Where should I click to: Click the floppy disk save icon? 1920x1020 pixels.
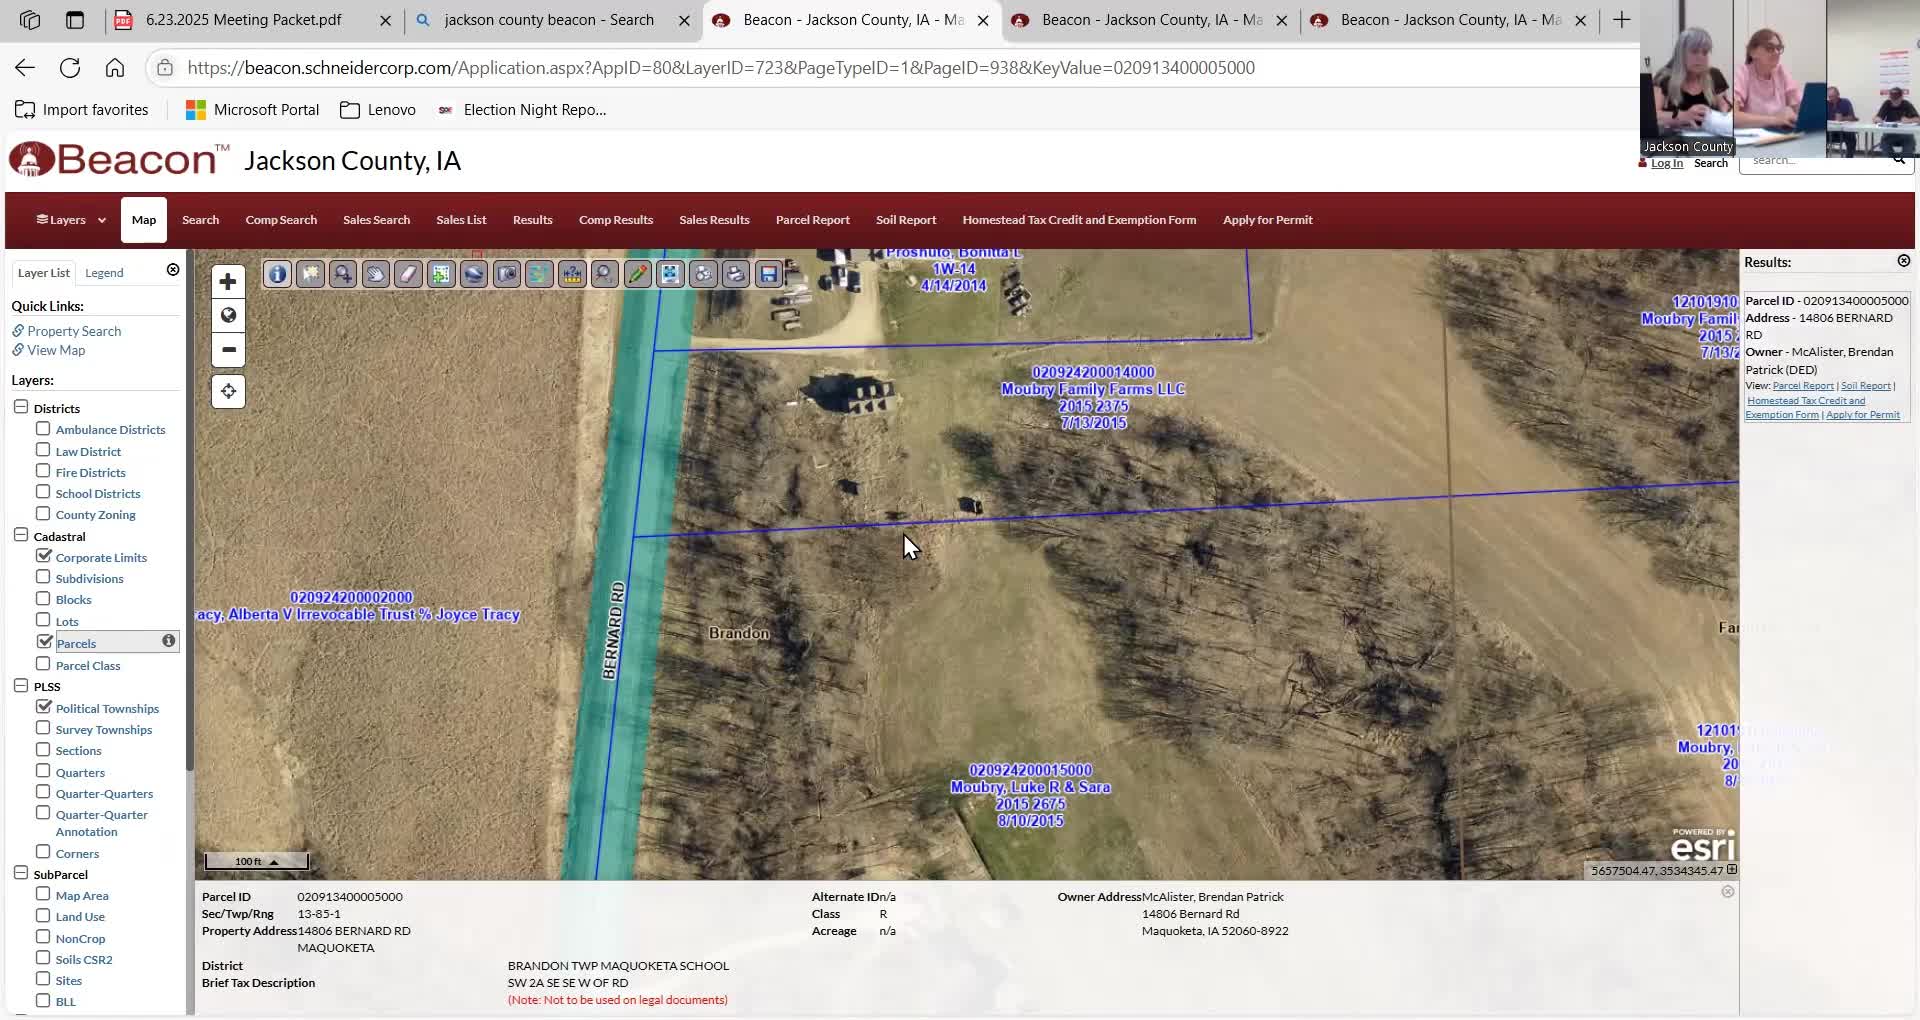click(x=769, y=274)
